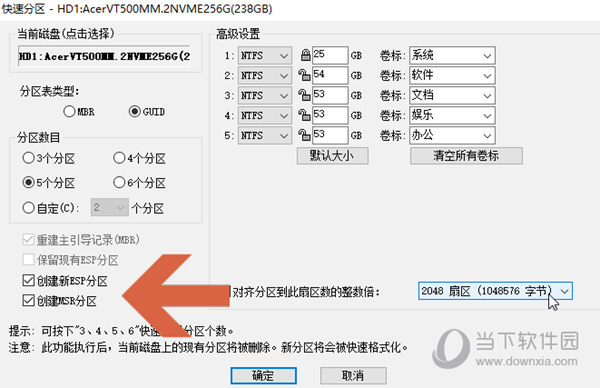Open 2048 扇区 alignment dropdown
600x388 pixels.
(x=495, y=291)
